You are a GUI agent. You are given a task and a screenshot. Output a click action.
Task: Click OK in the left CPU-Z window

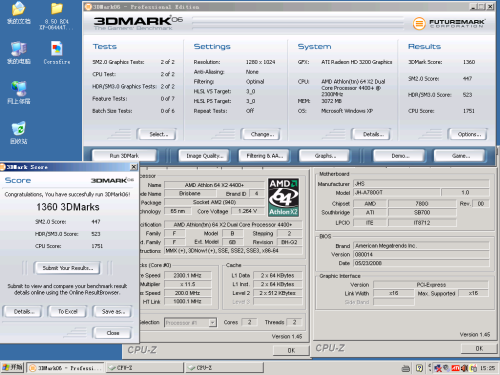click(291, 350)
